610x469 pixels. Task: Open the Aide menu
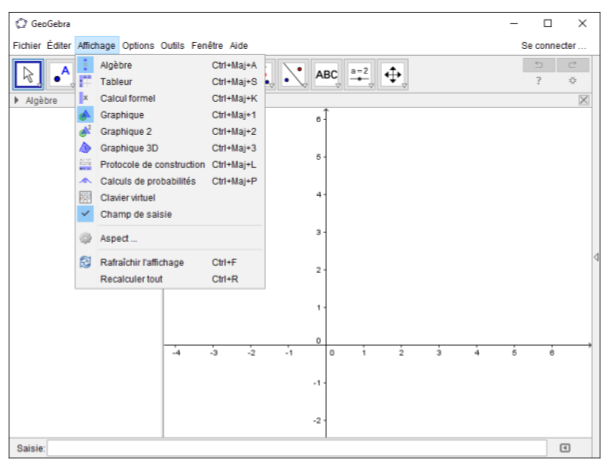(x=238, y=46)
